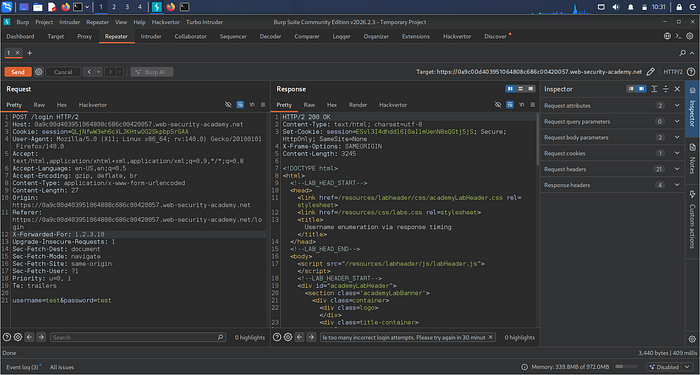
Task: Open history-forward dropdown arrow in Repeater
Action: coord(120,72)
